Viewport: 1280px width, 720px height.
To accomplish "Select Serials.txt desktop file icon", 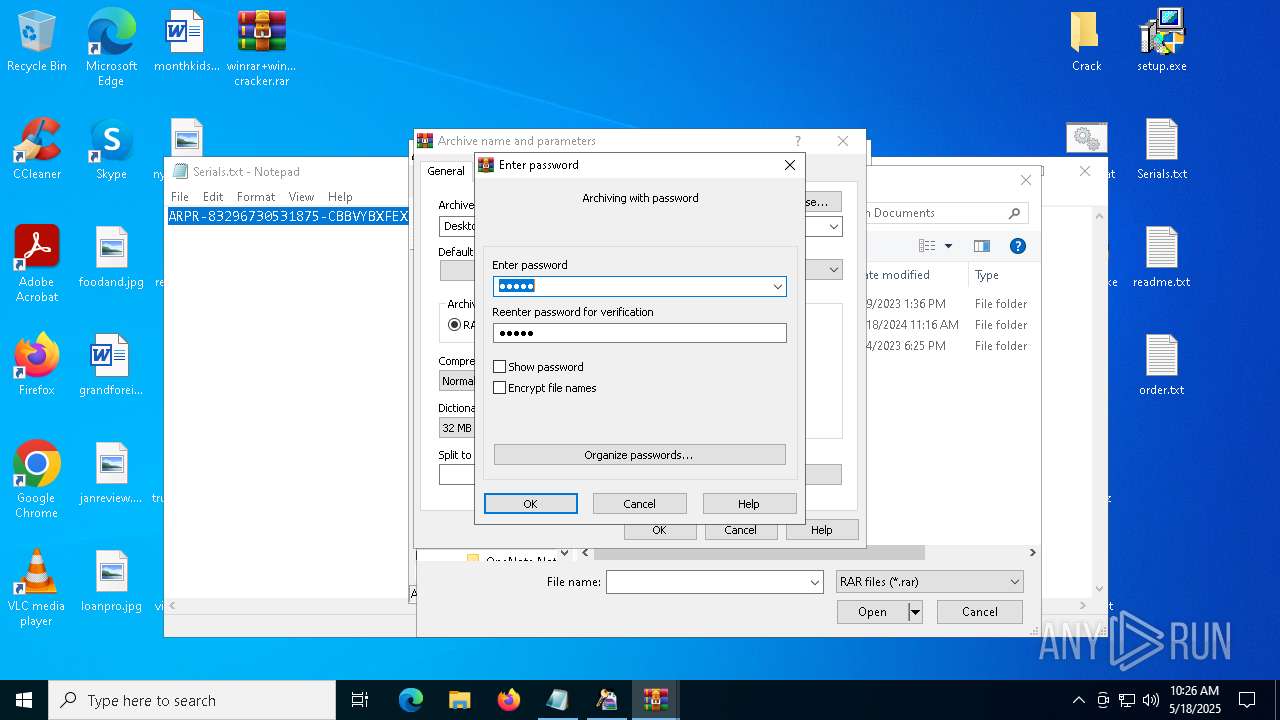I will pos(1161,149).
